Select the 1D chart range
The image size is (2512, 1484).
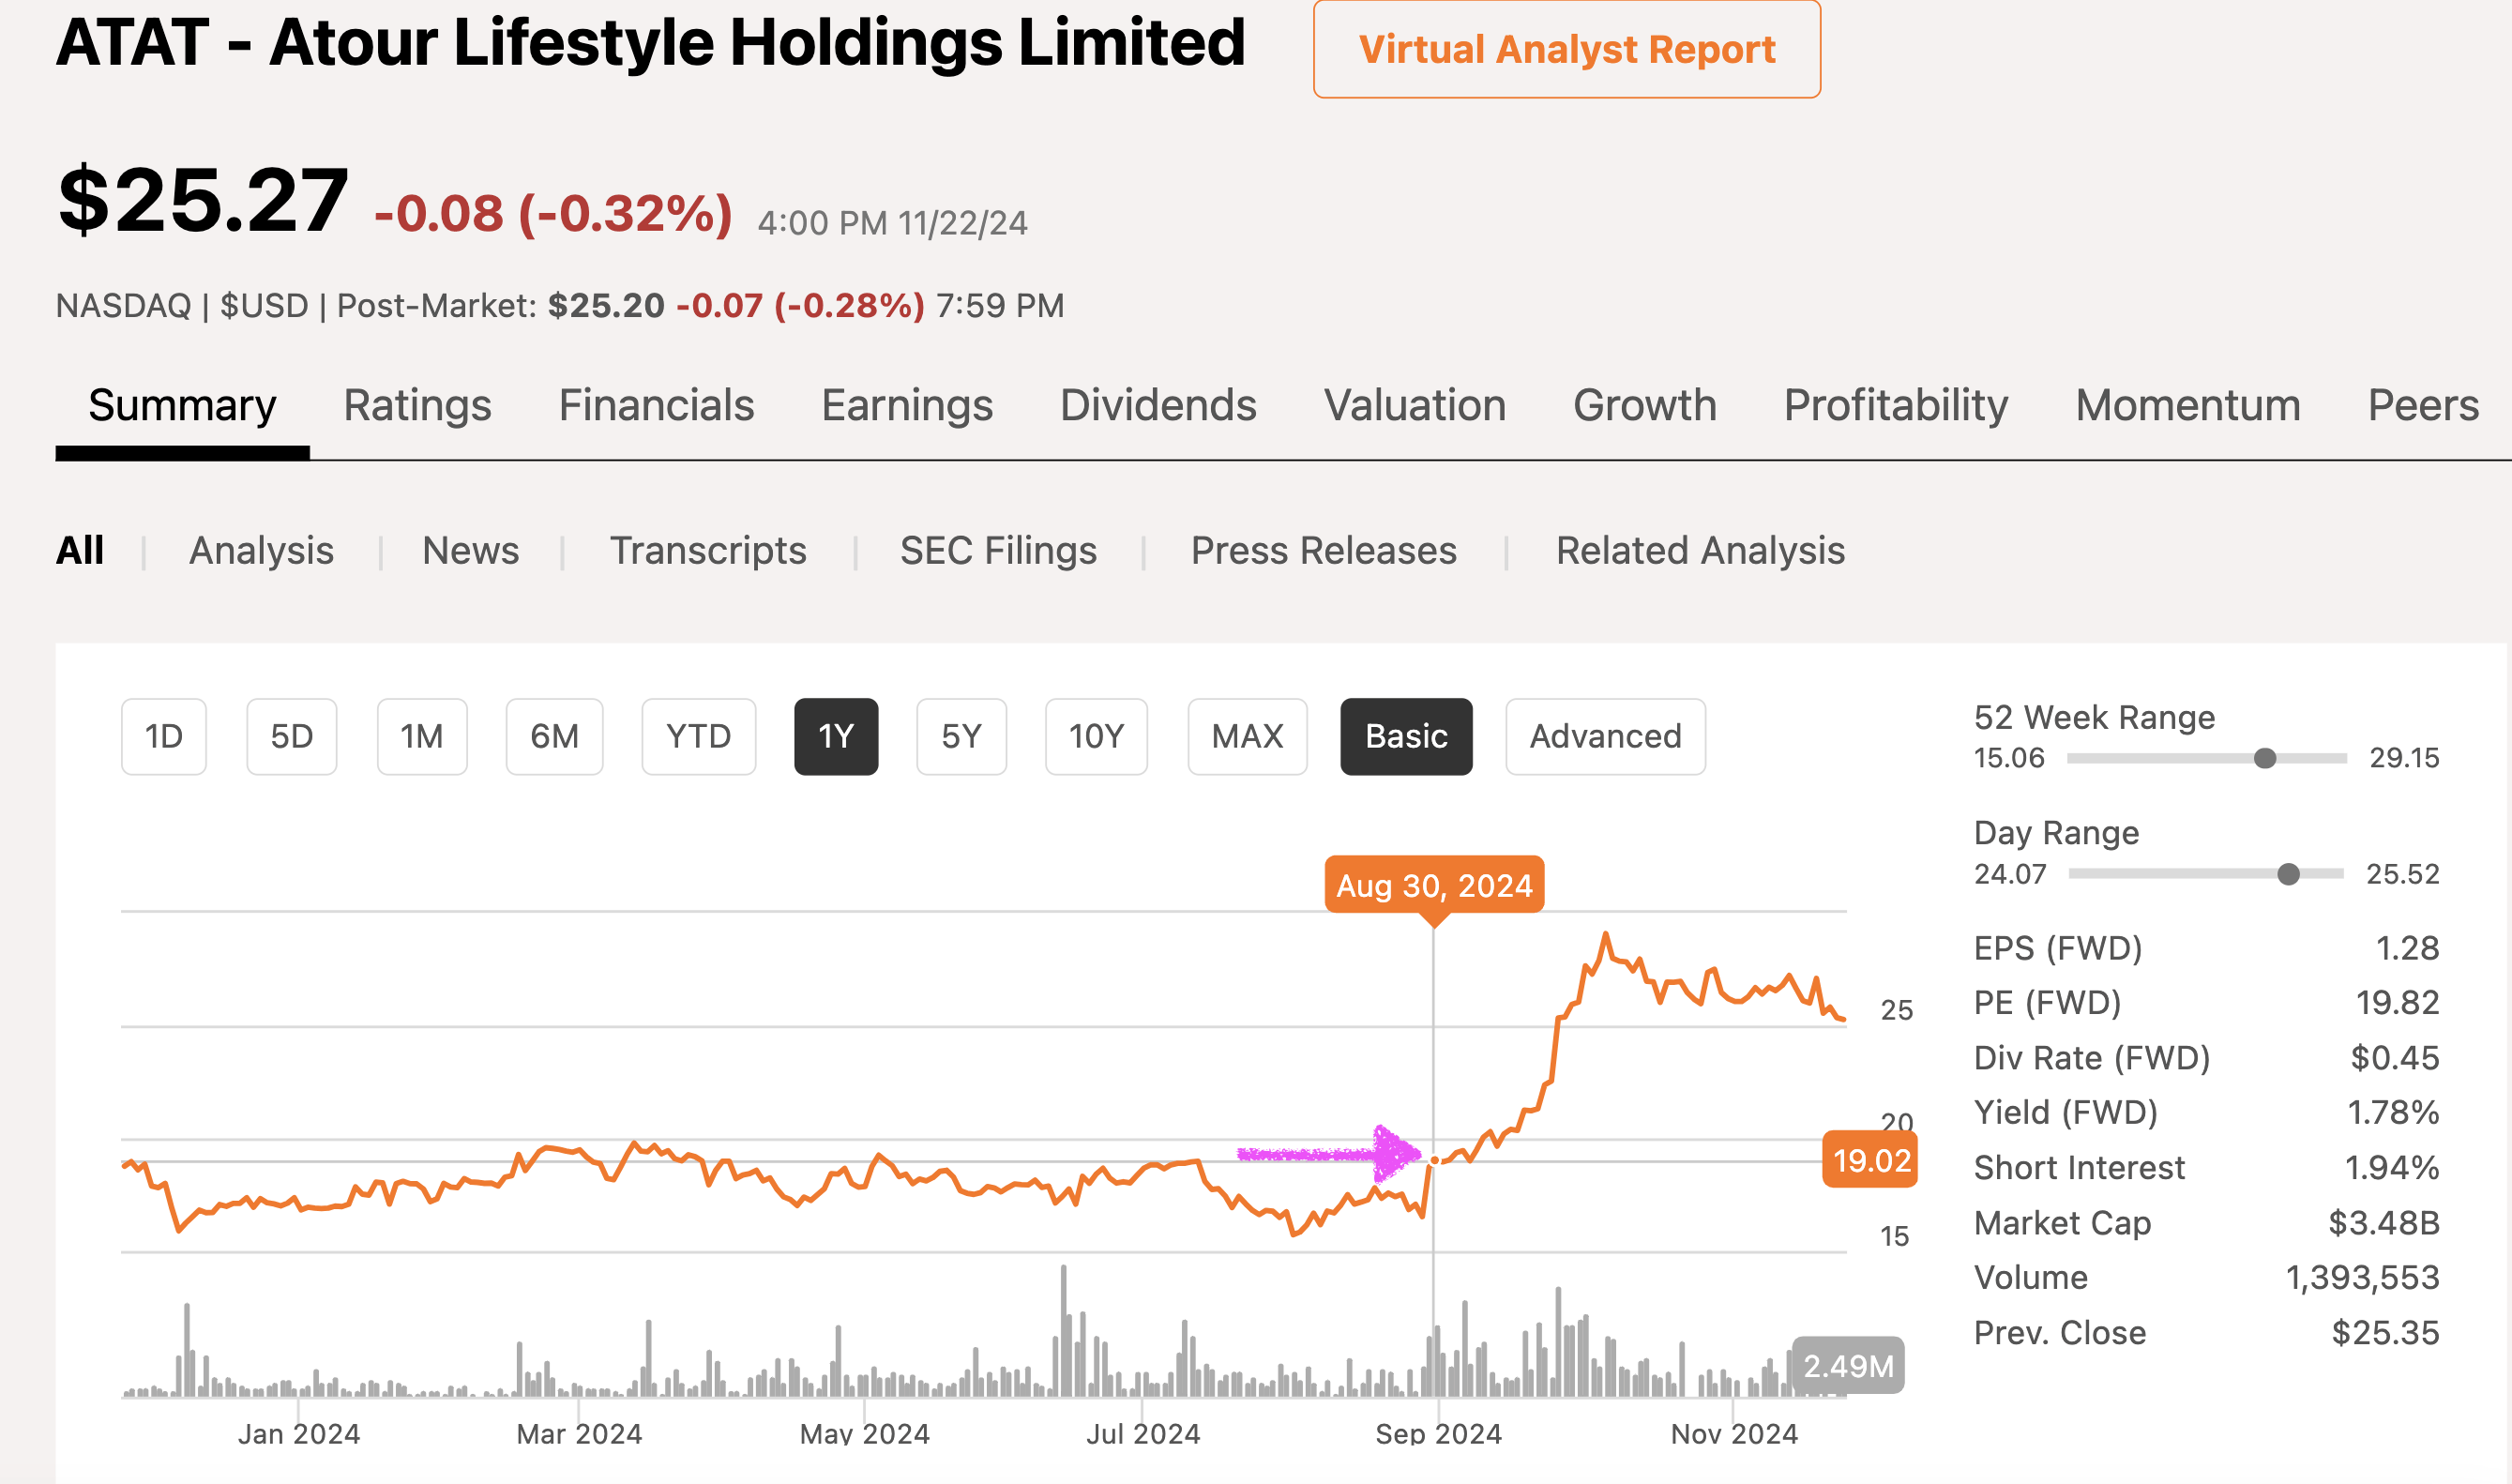[164, 737]
